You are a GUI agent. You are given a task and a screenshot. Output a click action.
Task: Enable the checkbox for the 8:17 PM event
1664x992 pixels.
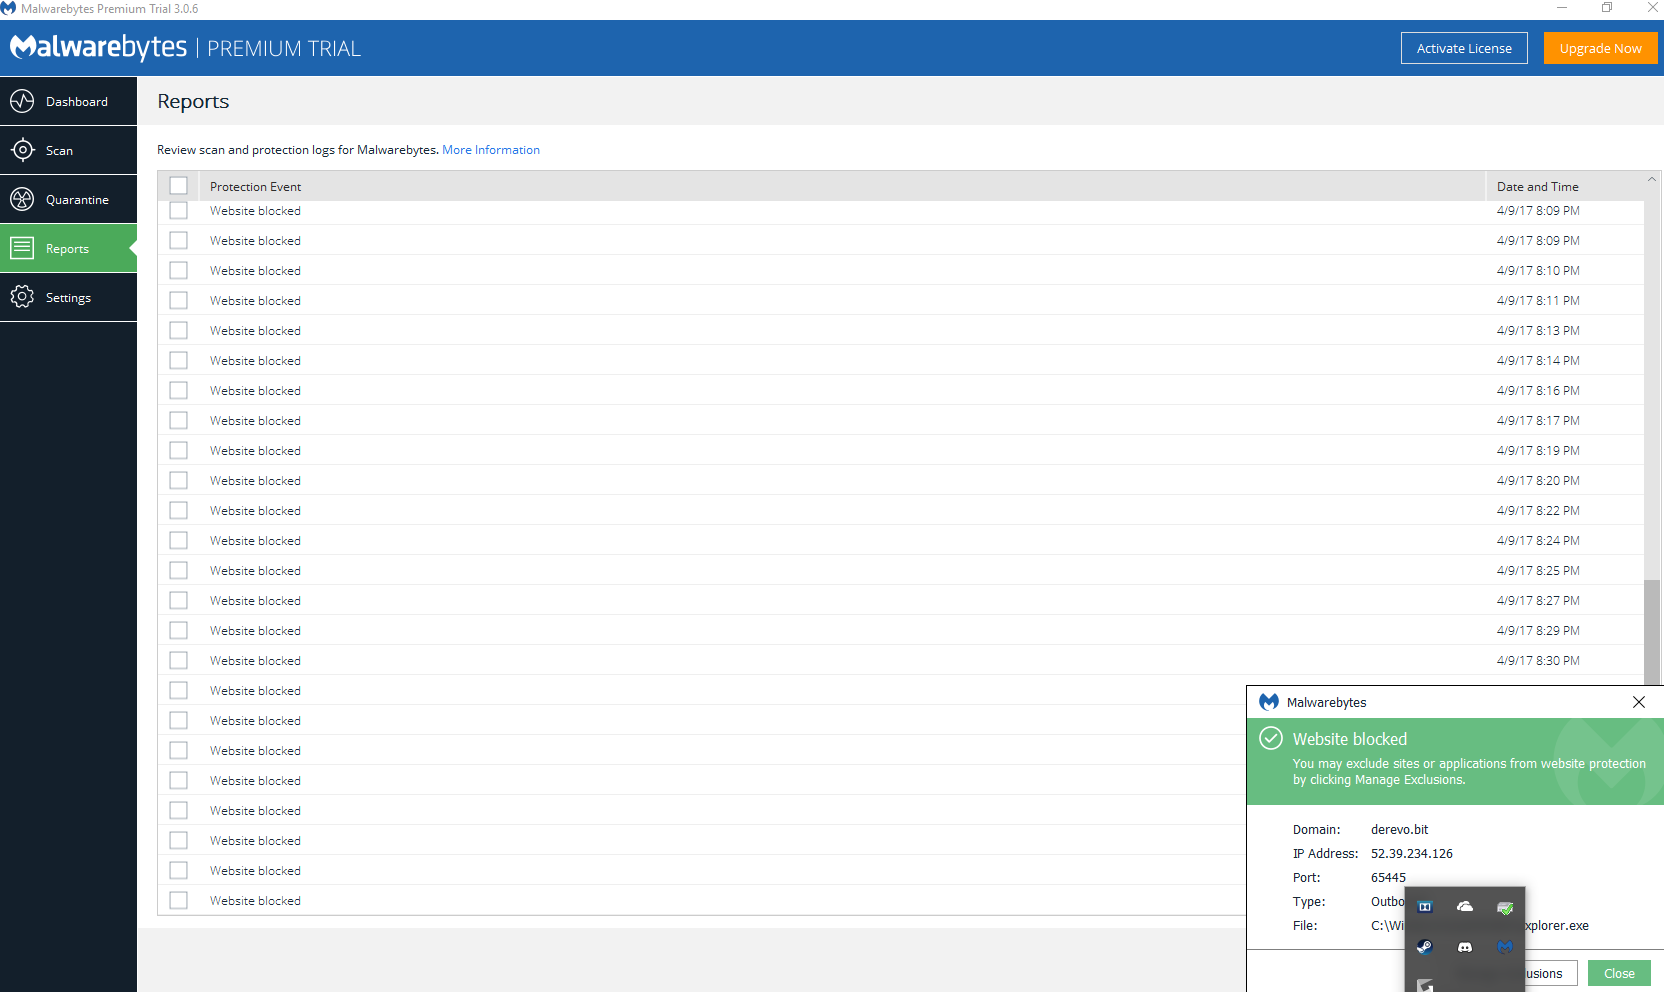pyautogui.click(x=178, y=420)
